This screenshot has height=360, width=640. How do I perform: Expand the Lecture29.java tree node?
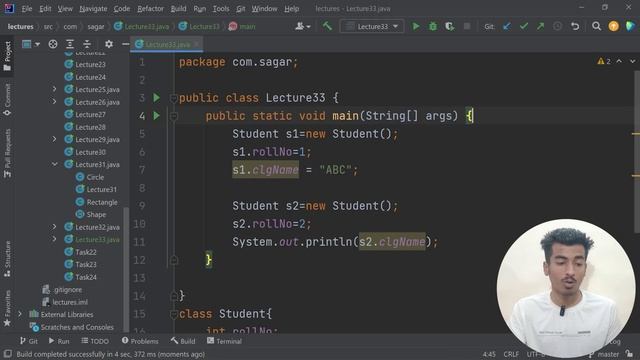(54, 139)
